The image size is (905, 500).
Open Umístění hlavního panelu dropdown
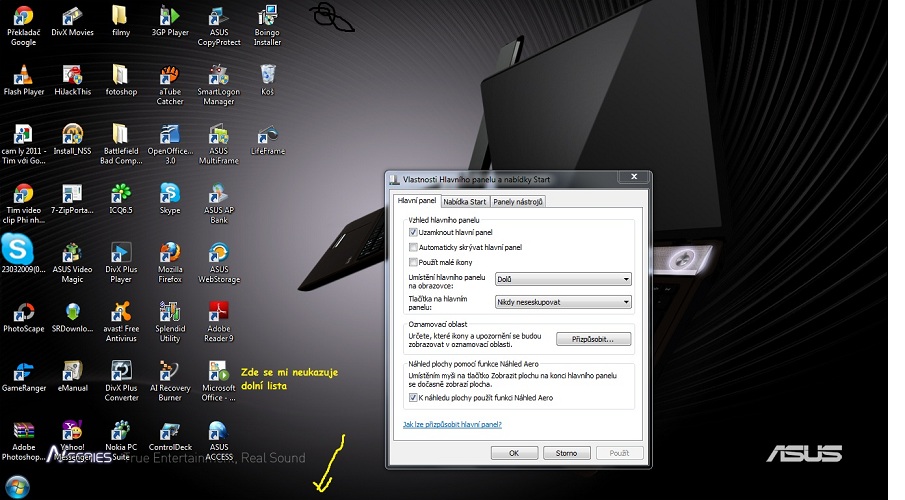click(563, 279)
